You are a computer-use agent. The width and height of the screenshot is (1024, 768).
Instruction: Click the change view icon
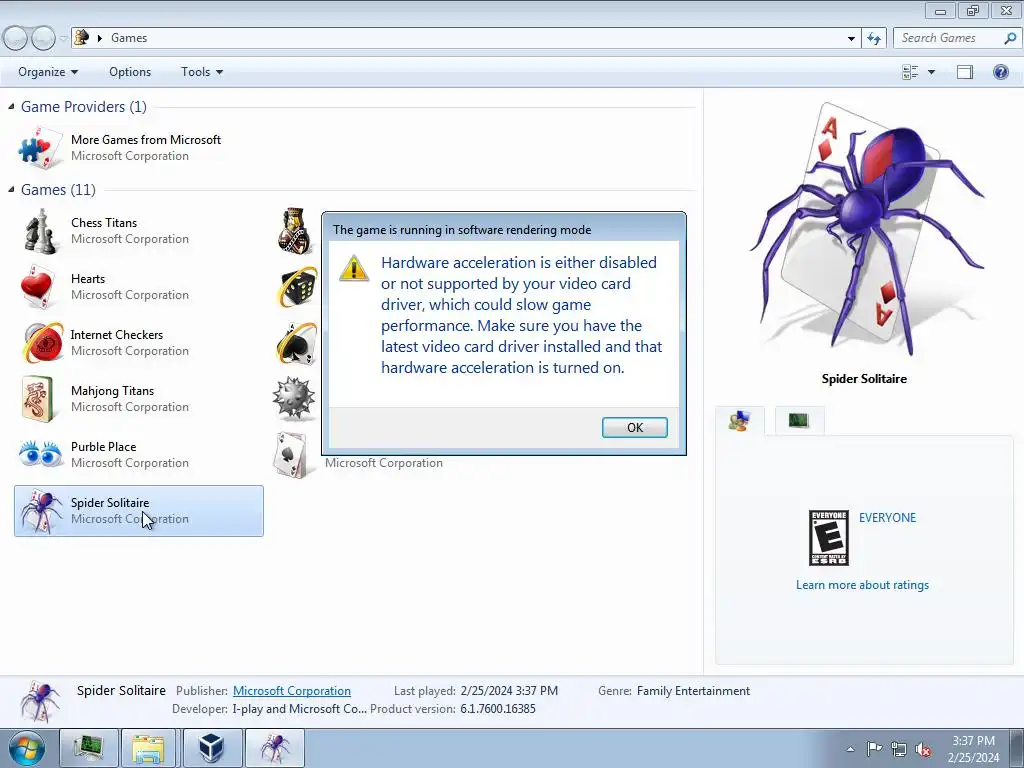coord(910,72)
